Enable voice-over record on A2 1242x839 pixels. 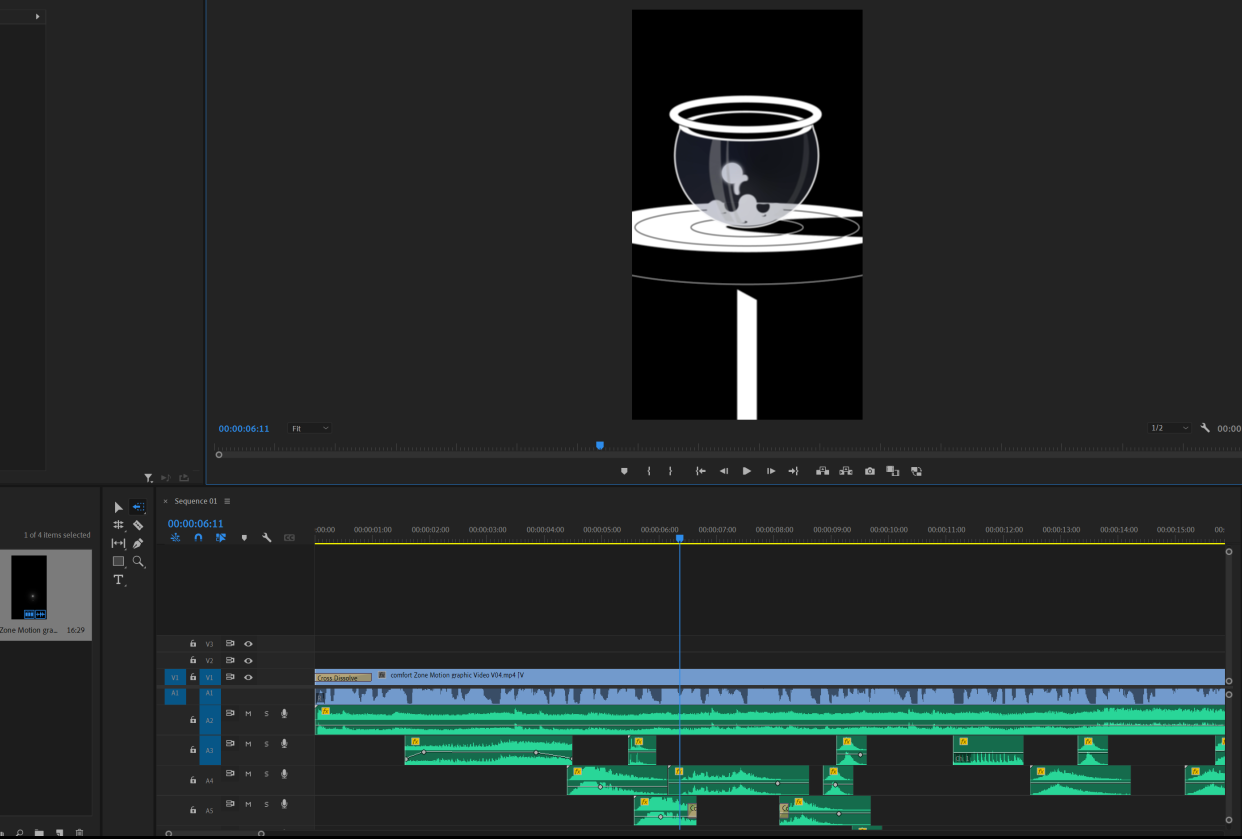(x=284, y=713)
